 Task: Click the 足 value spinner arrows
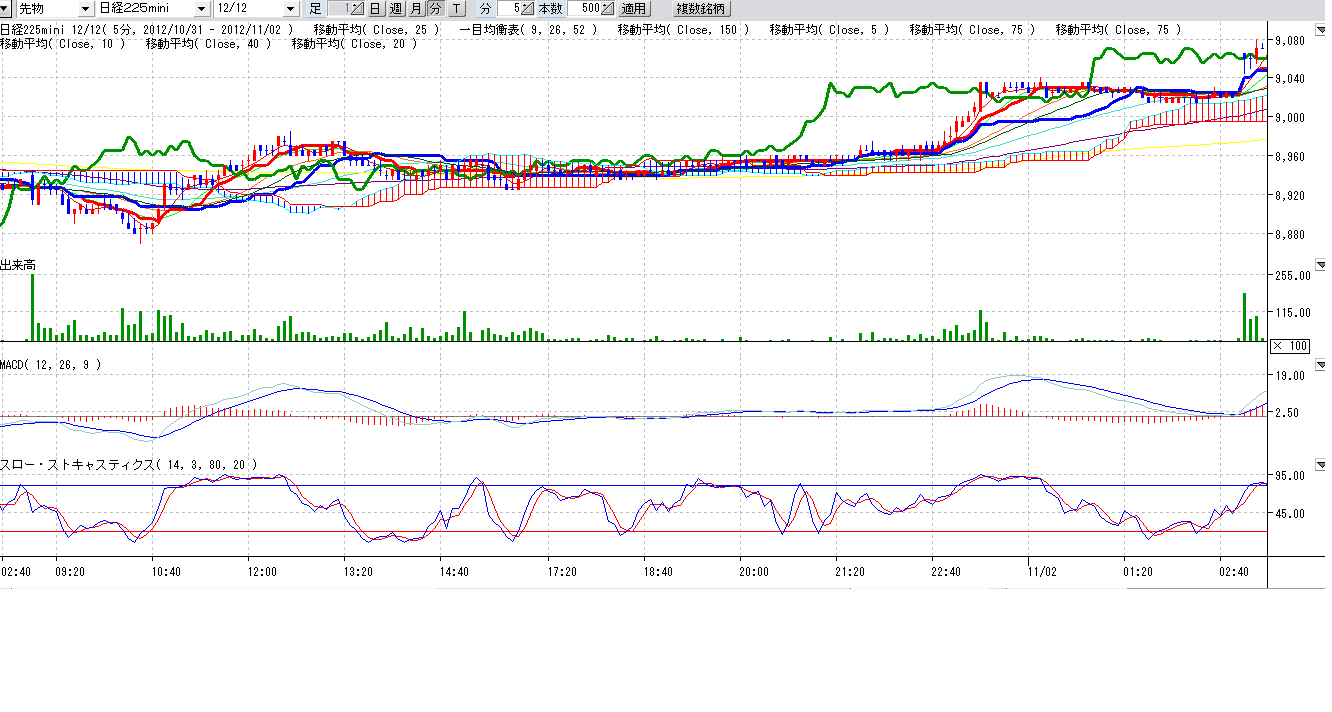pos(358,8)
